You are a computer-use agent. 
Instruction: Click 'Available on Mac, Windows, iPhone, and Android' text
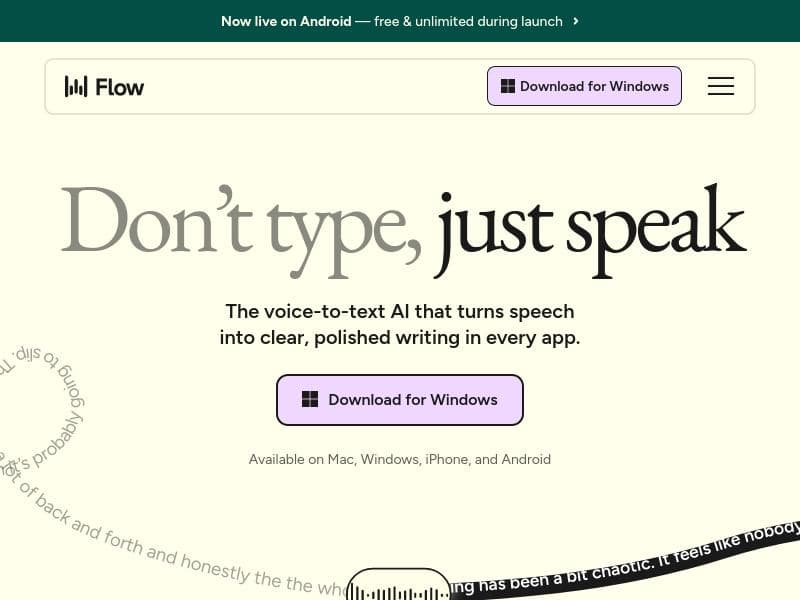point(400,460)
